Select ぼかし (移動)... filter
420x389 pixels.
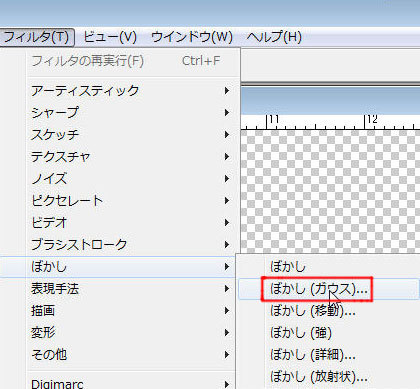coord(329,311)
